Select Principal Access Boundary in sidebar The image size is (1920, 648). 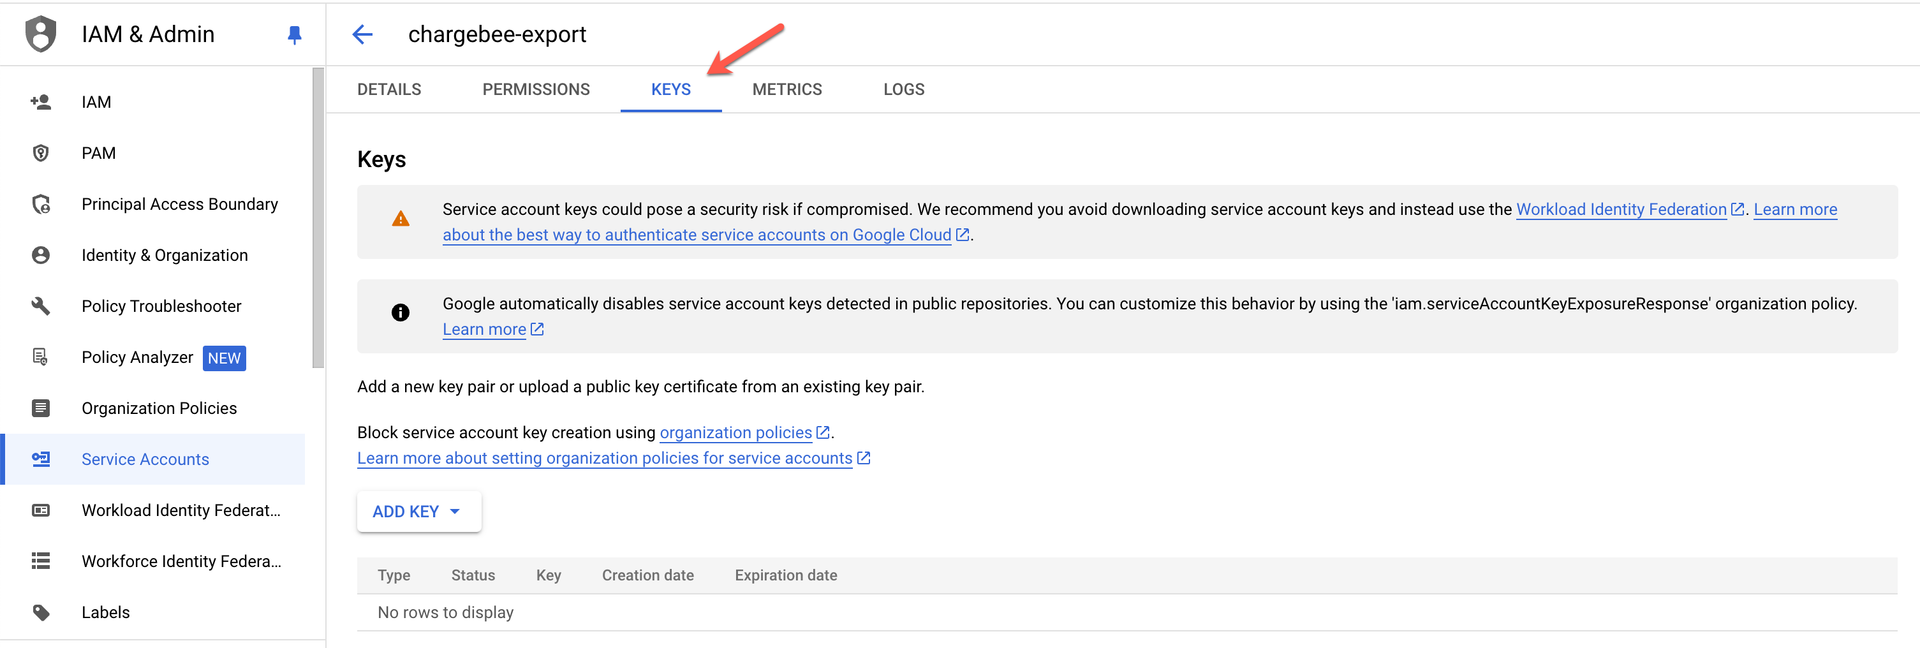click(x=180, y=204)
